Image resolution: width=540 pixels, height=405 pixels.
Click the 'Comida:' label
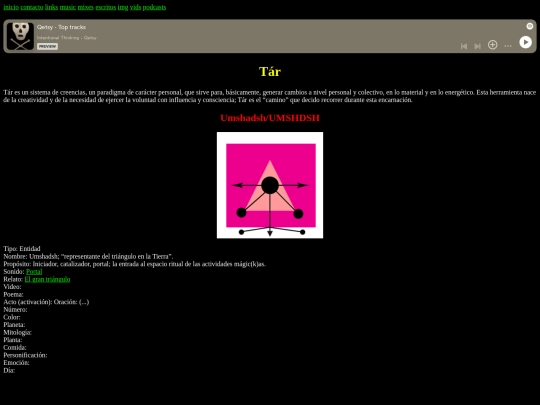(15, 347)
